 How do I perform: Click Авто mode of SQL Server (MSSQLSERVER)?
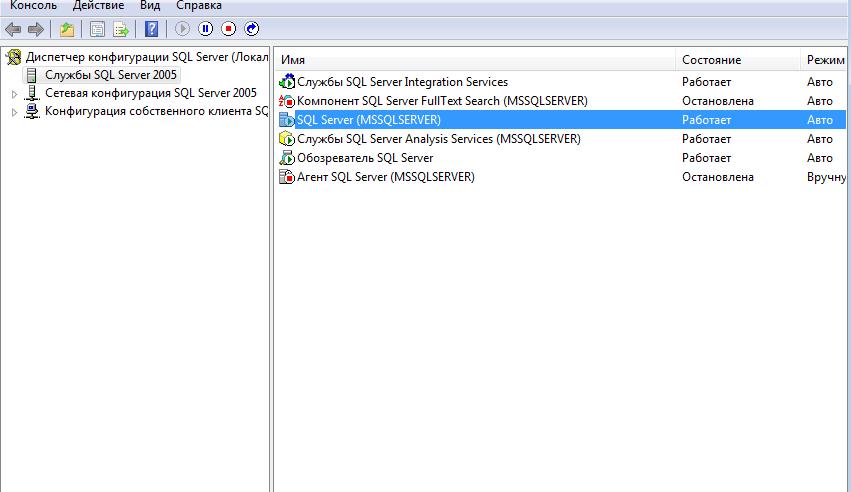(820, 120)
